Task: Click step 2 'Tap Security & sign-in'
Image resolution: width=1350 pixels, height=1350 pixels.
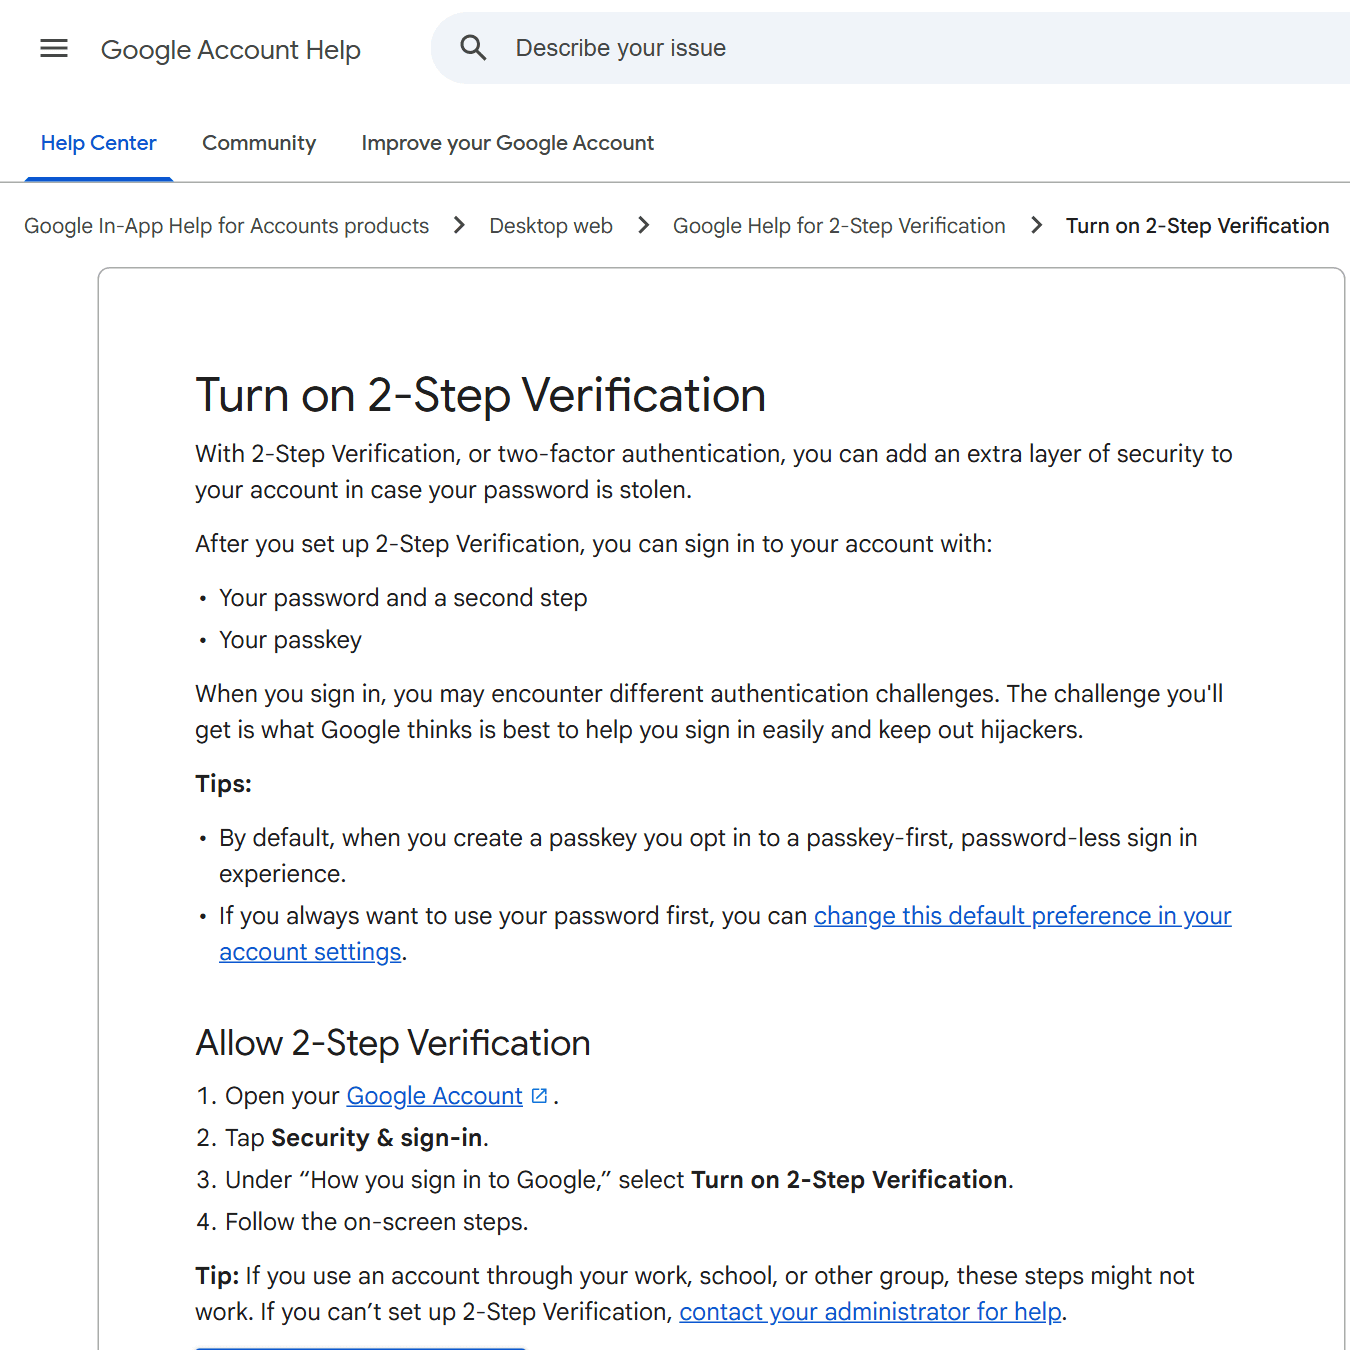Action: coord(357,1138)
